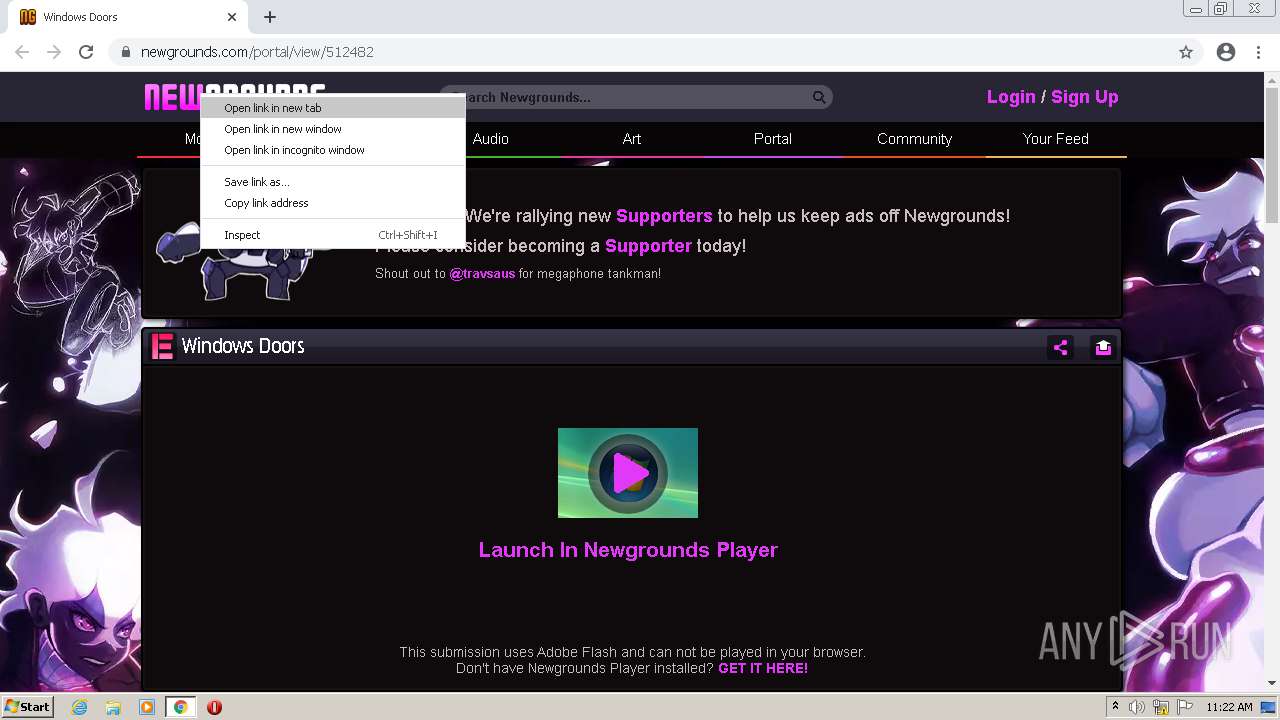This screenshot has height=720, width=1280.
Task: Launch Internet Explorer from the taskbar
Action: coord(80,707)
